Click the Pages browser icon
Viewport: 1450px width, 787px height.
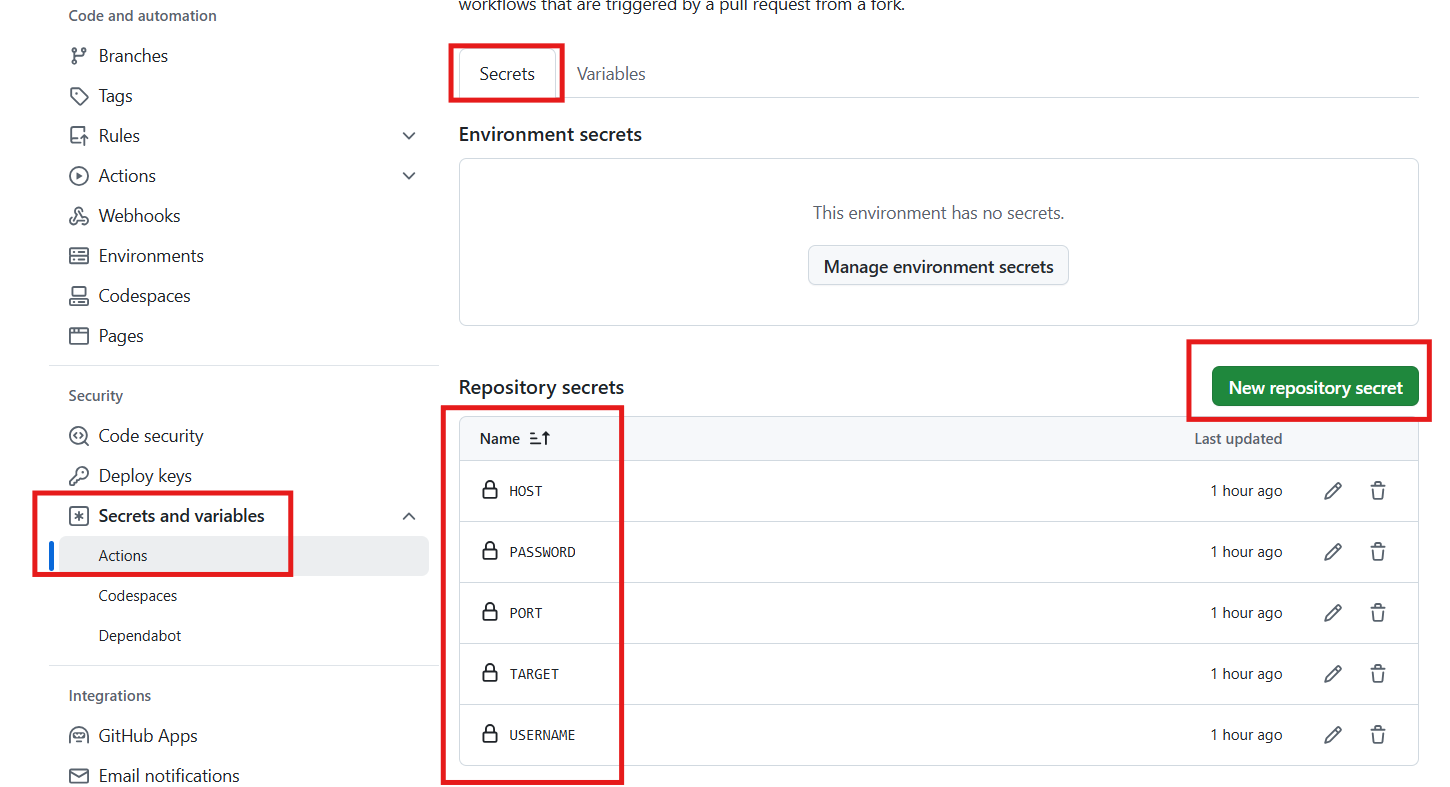pyautogui.click(x=79, y=336)
